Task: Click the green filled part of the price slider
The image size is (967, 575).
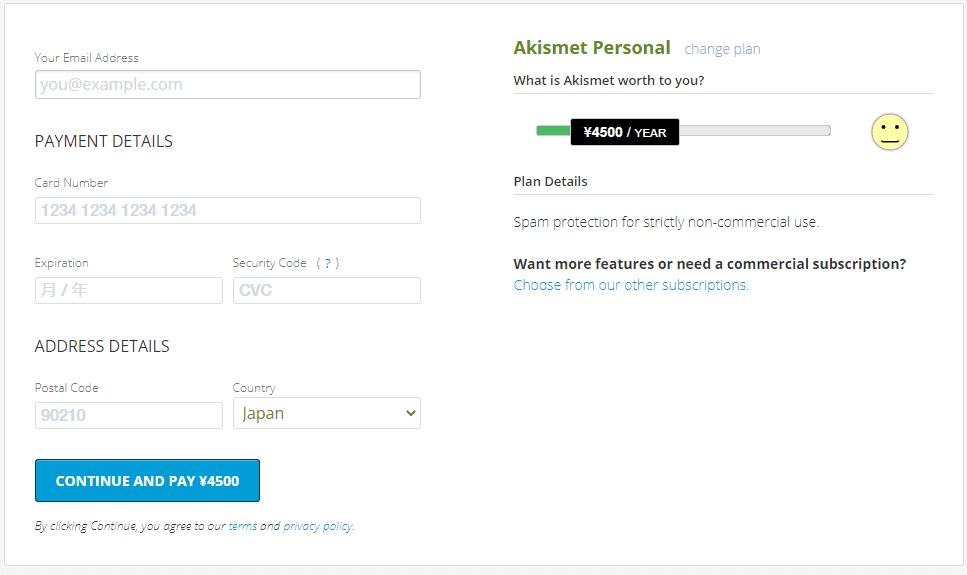Action: 552,131
